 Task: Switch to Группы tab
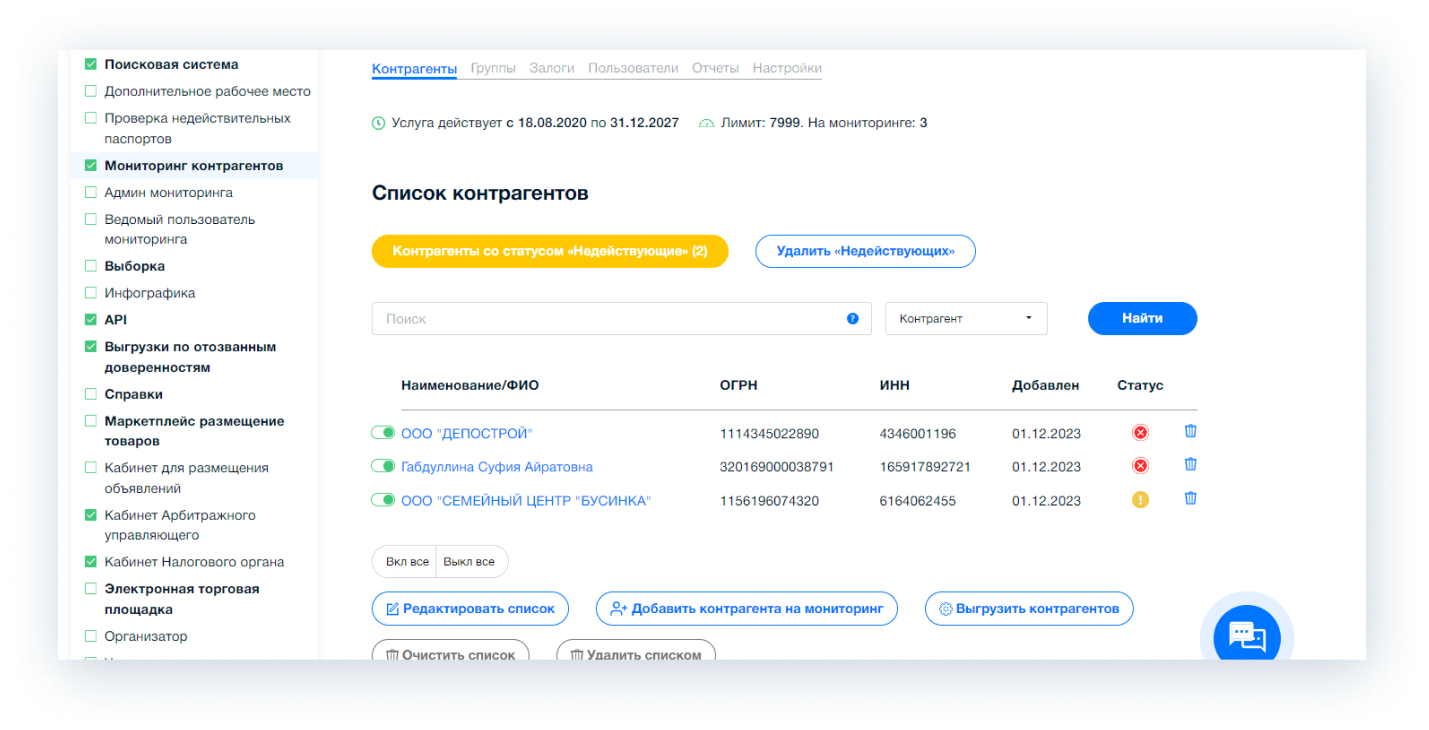493,68
